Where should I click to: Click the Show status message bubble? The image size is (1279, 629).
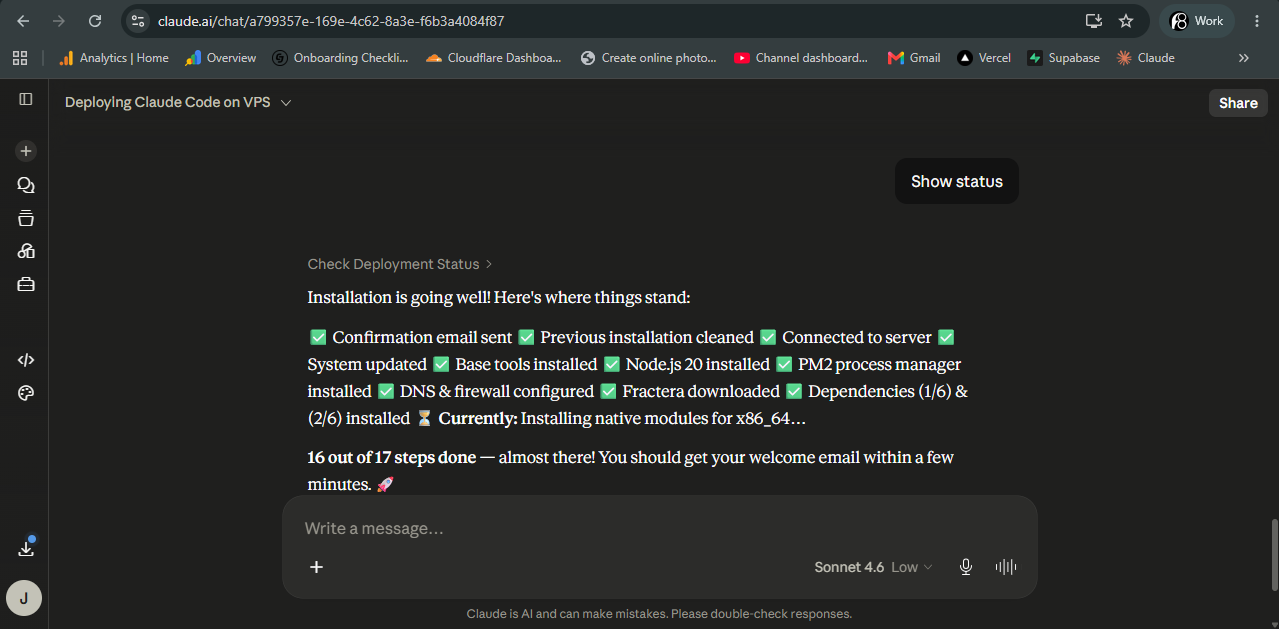956,181
